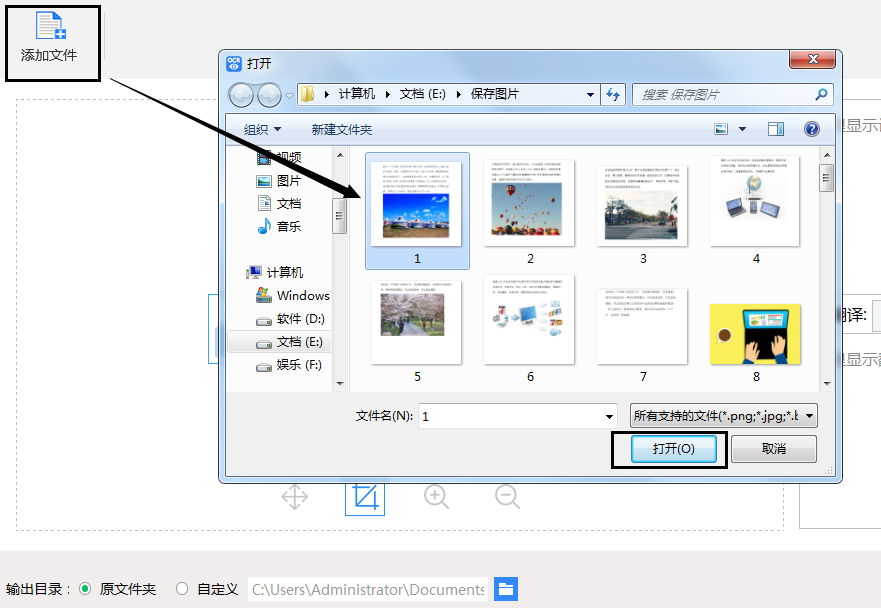Image resolution: width=881 pixels, height=608 pixels.
Task: Open the file type filter dropdown
Action: tap(724, 416)
